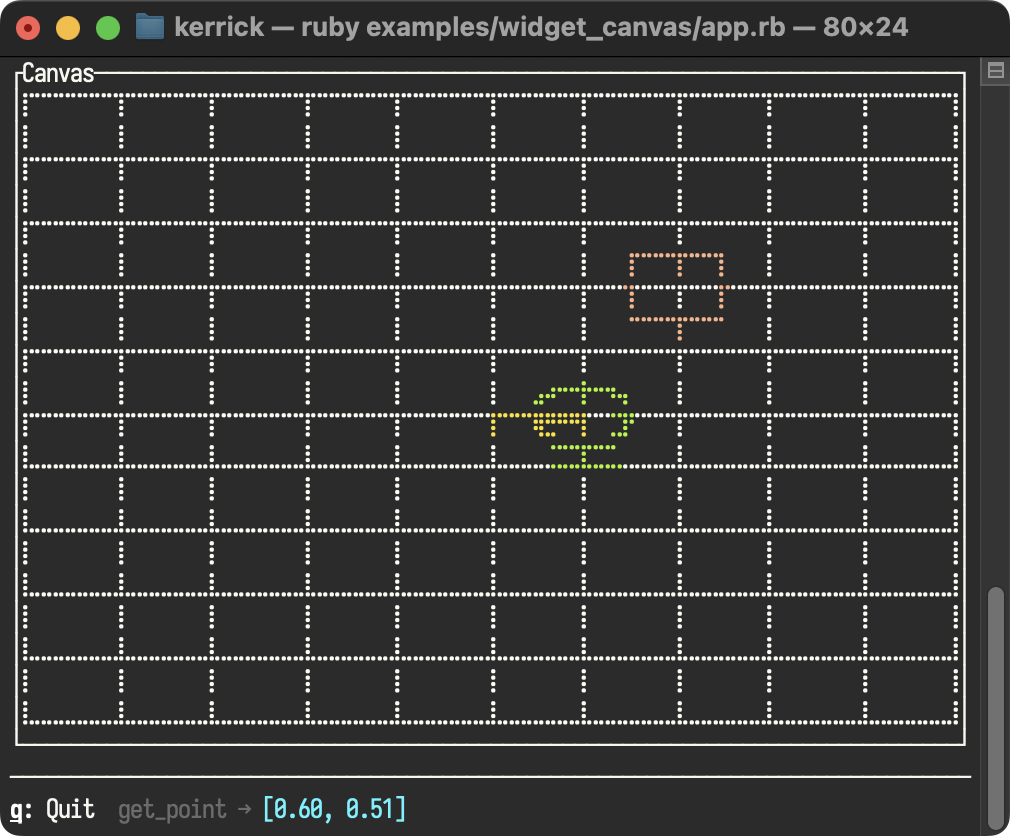Click the window title text with app.rb
The width and height of the screenshot is (1010, 836).
coord(541,27)
